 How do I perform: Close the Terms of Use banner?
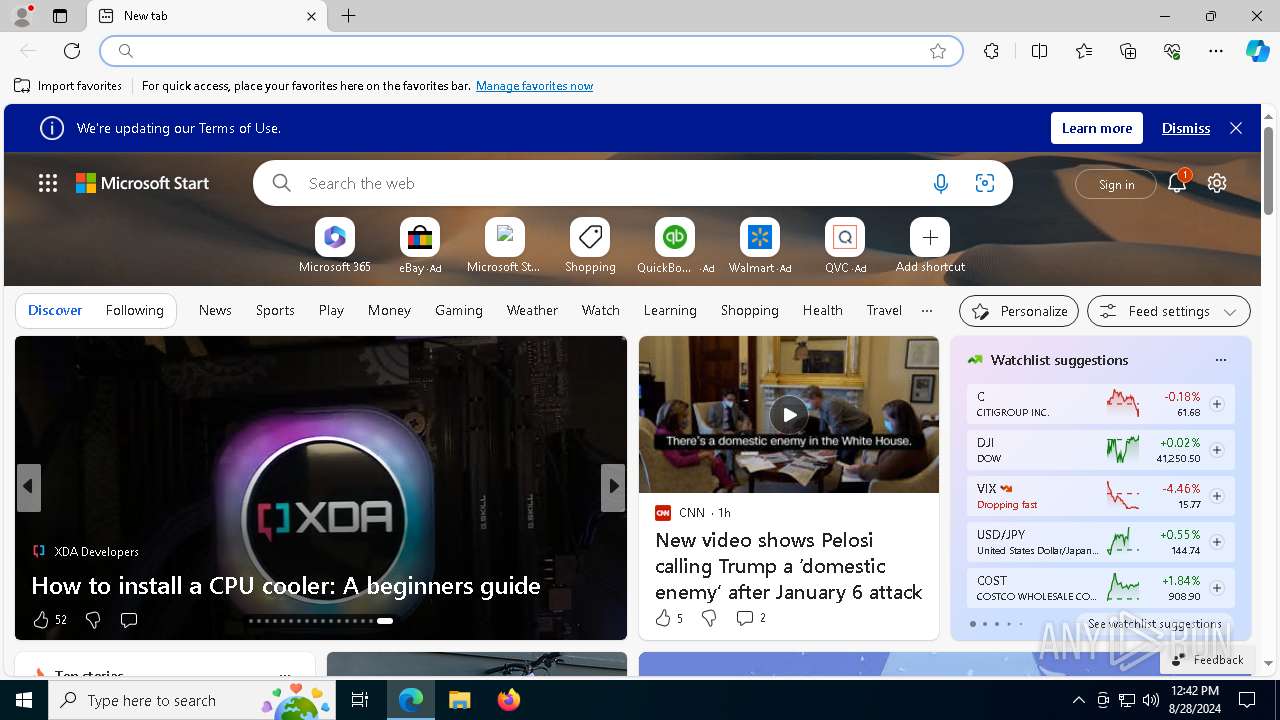pos(1236,128)
